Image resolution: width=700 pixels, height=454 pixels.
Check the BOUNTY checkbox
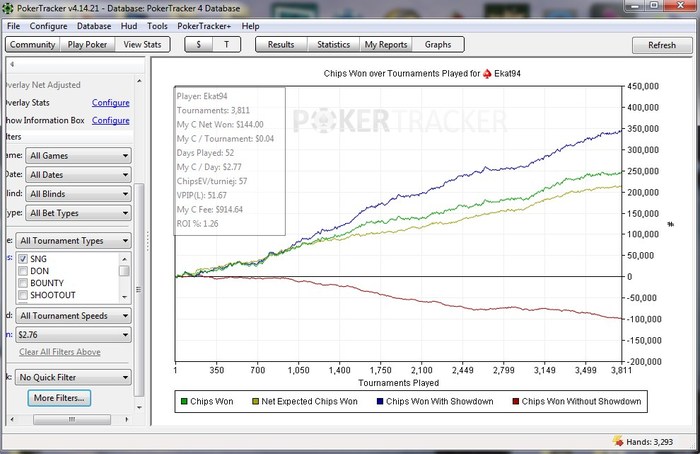pos(23,283)
